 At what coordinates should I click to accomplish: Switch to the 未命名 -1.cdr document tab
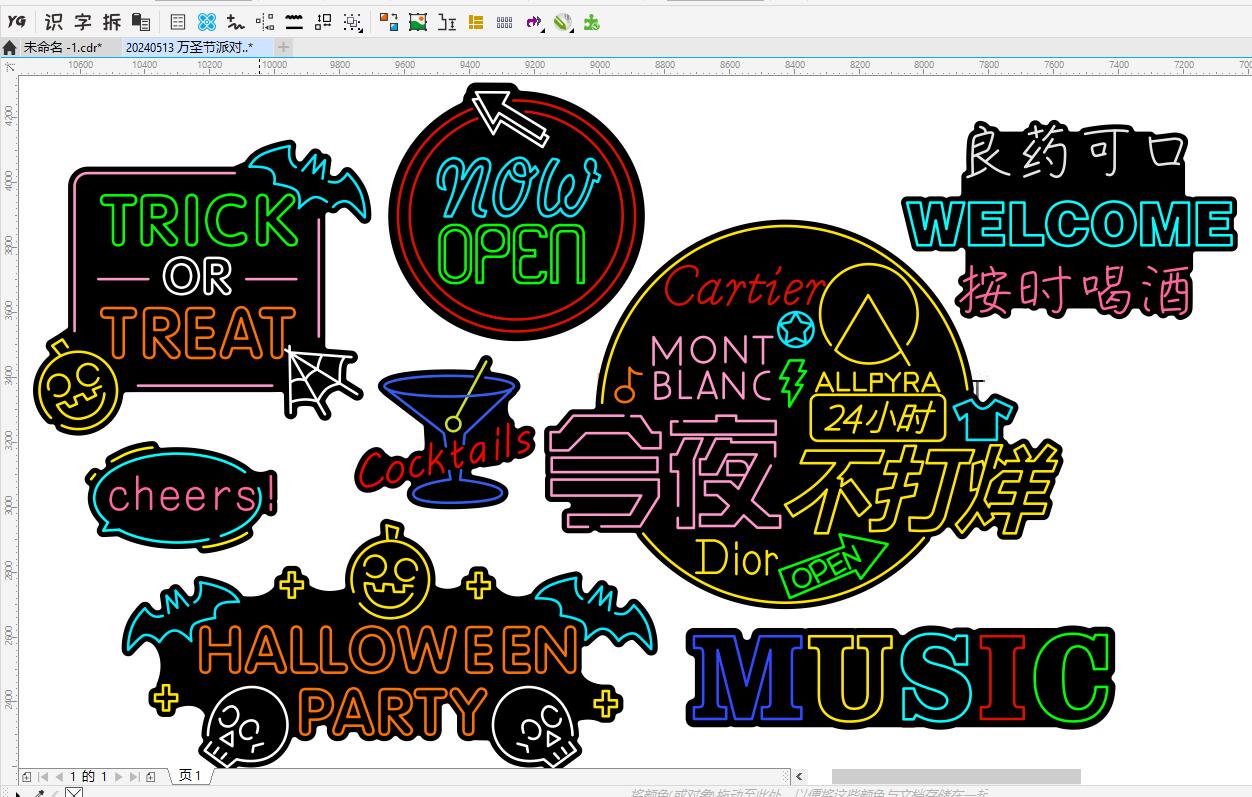click(x=63, y=47)
